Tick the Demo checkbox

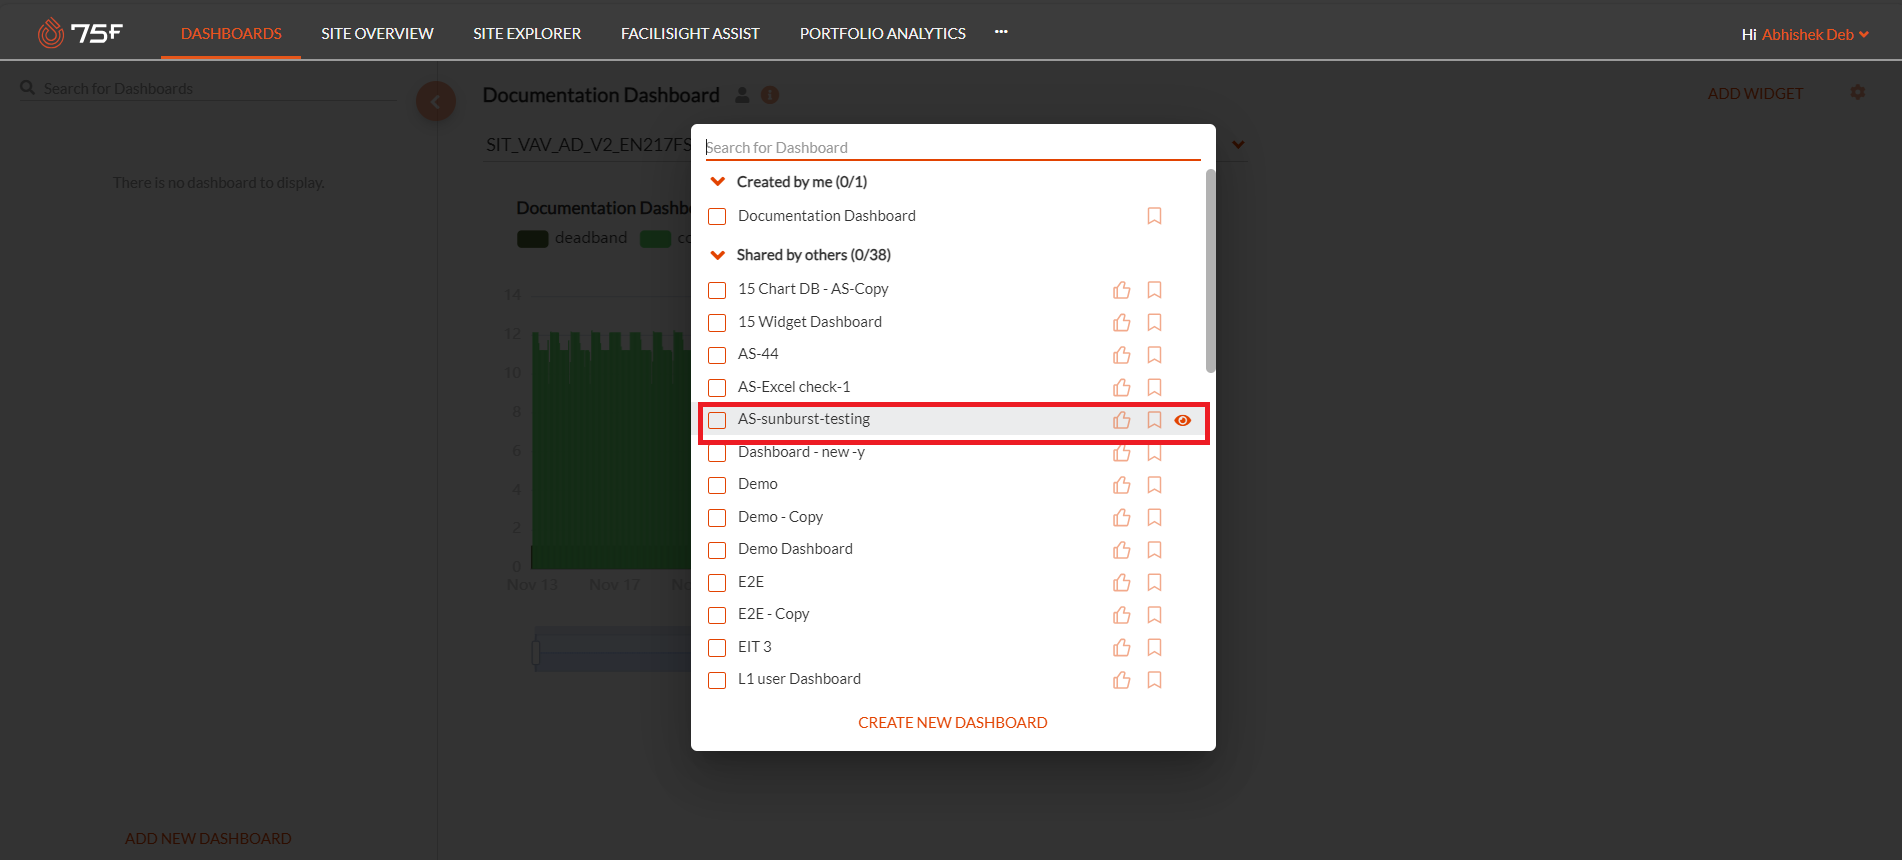click(x=717, y=485)
